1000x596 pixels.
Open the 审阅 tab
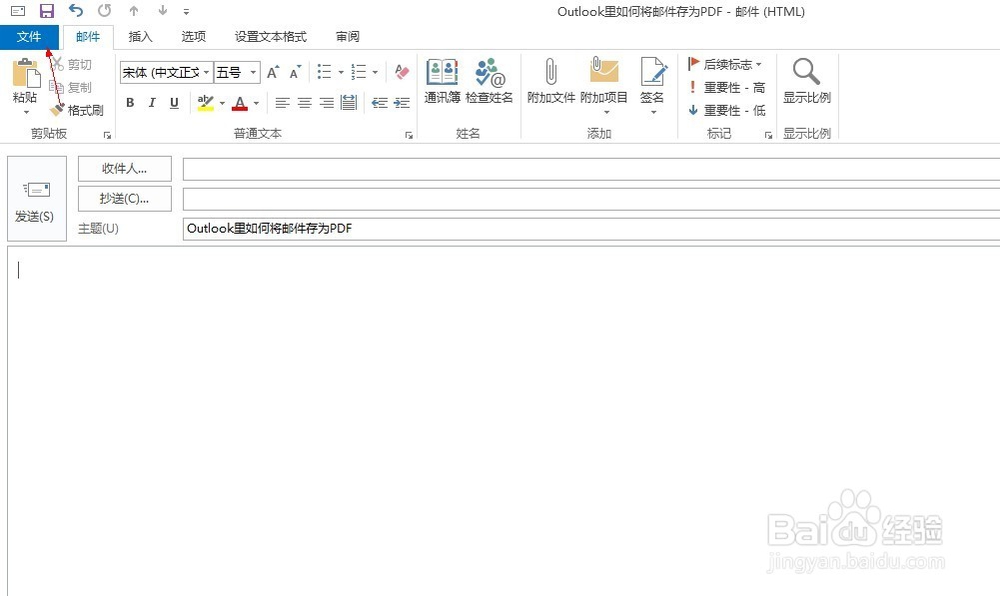pyautogui.click(x=348, y=37)
